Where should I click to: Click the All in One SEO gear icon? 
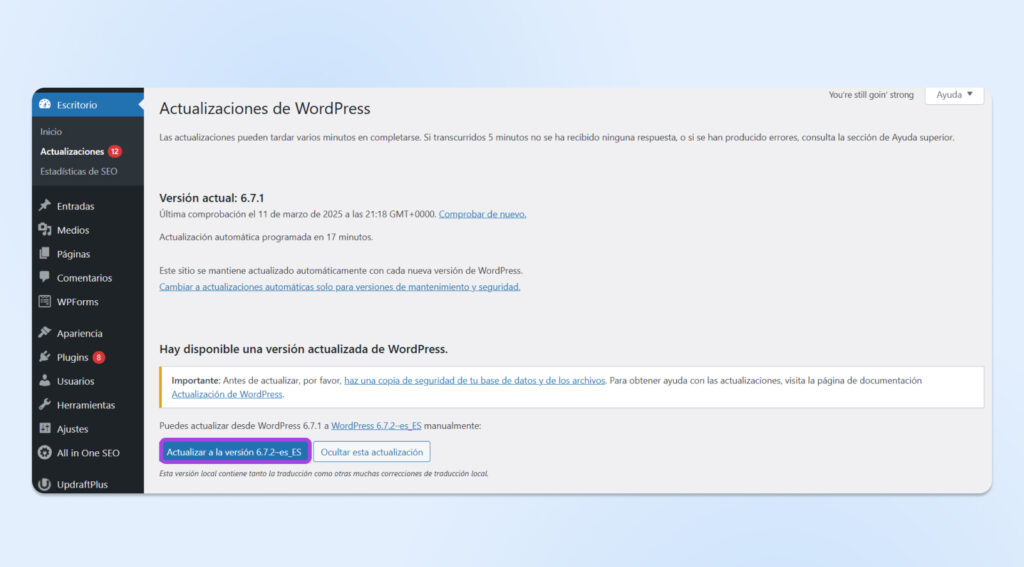(44, 452)
